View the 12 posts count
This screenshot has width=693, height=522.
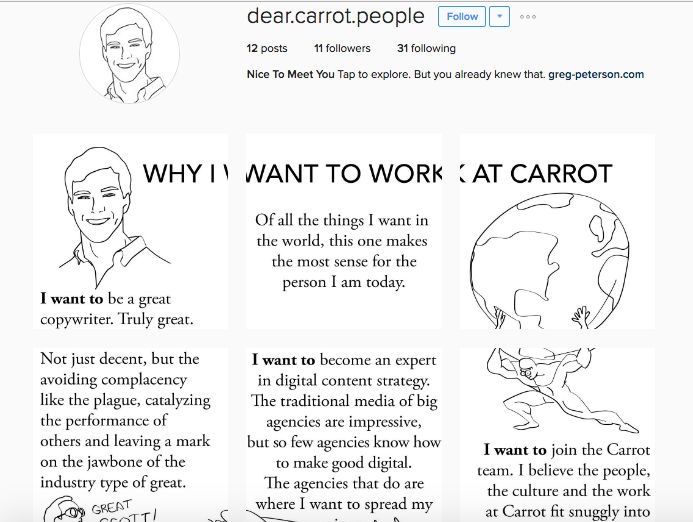[267, 48]
